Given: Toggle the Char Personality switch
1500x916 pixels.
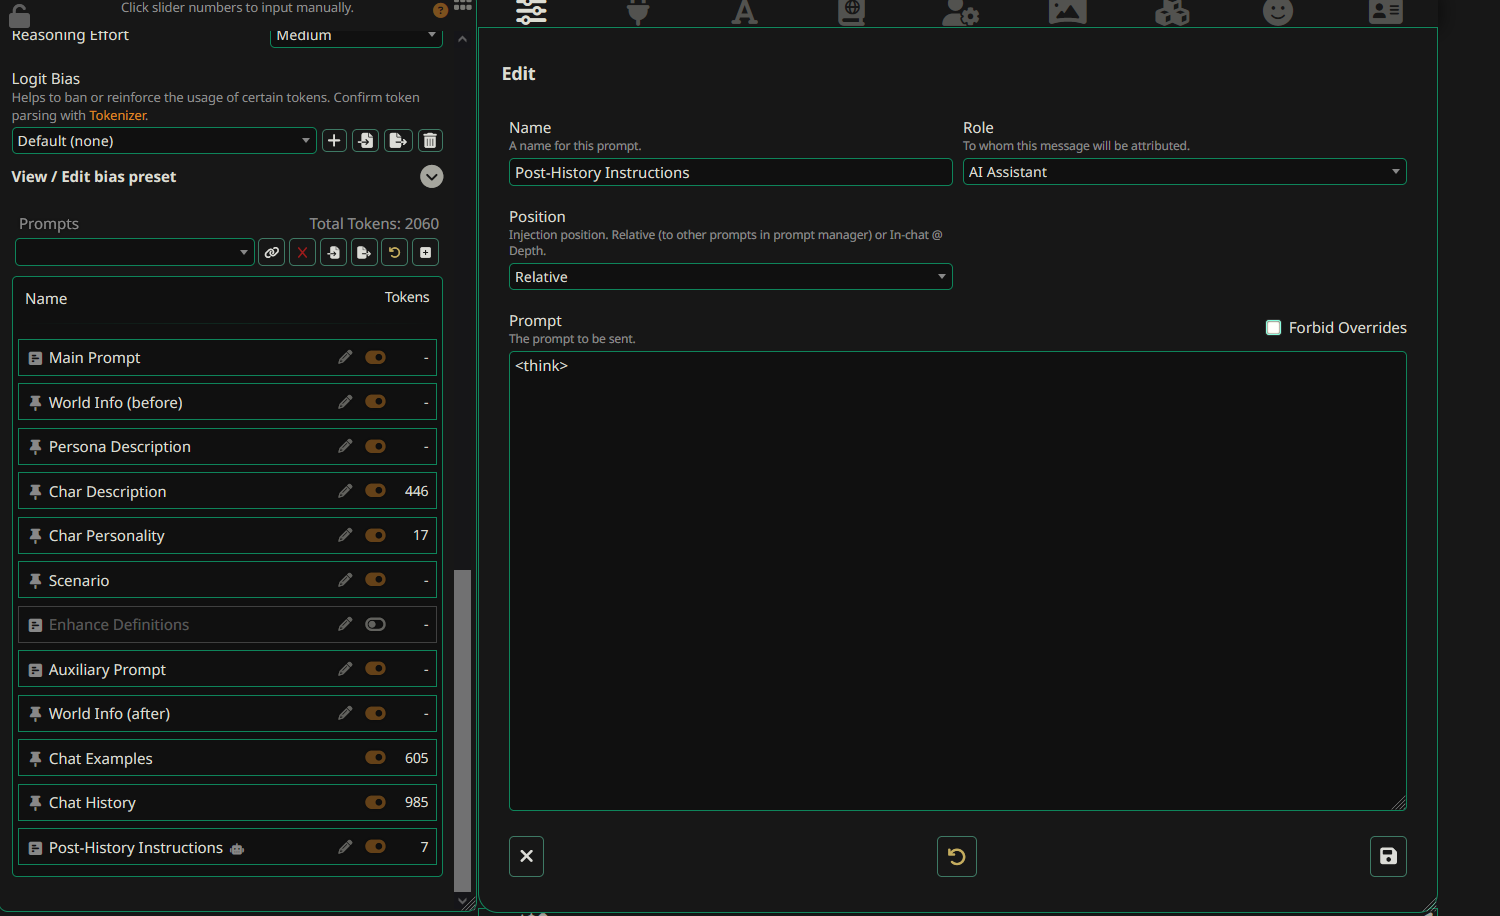Looking at the screenshot, I should pyautogui.click(x=376, y=535).
